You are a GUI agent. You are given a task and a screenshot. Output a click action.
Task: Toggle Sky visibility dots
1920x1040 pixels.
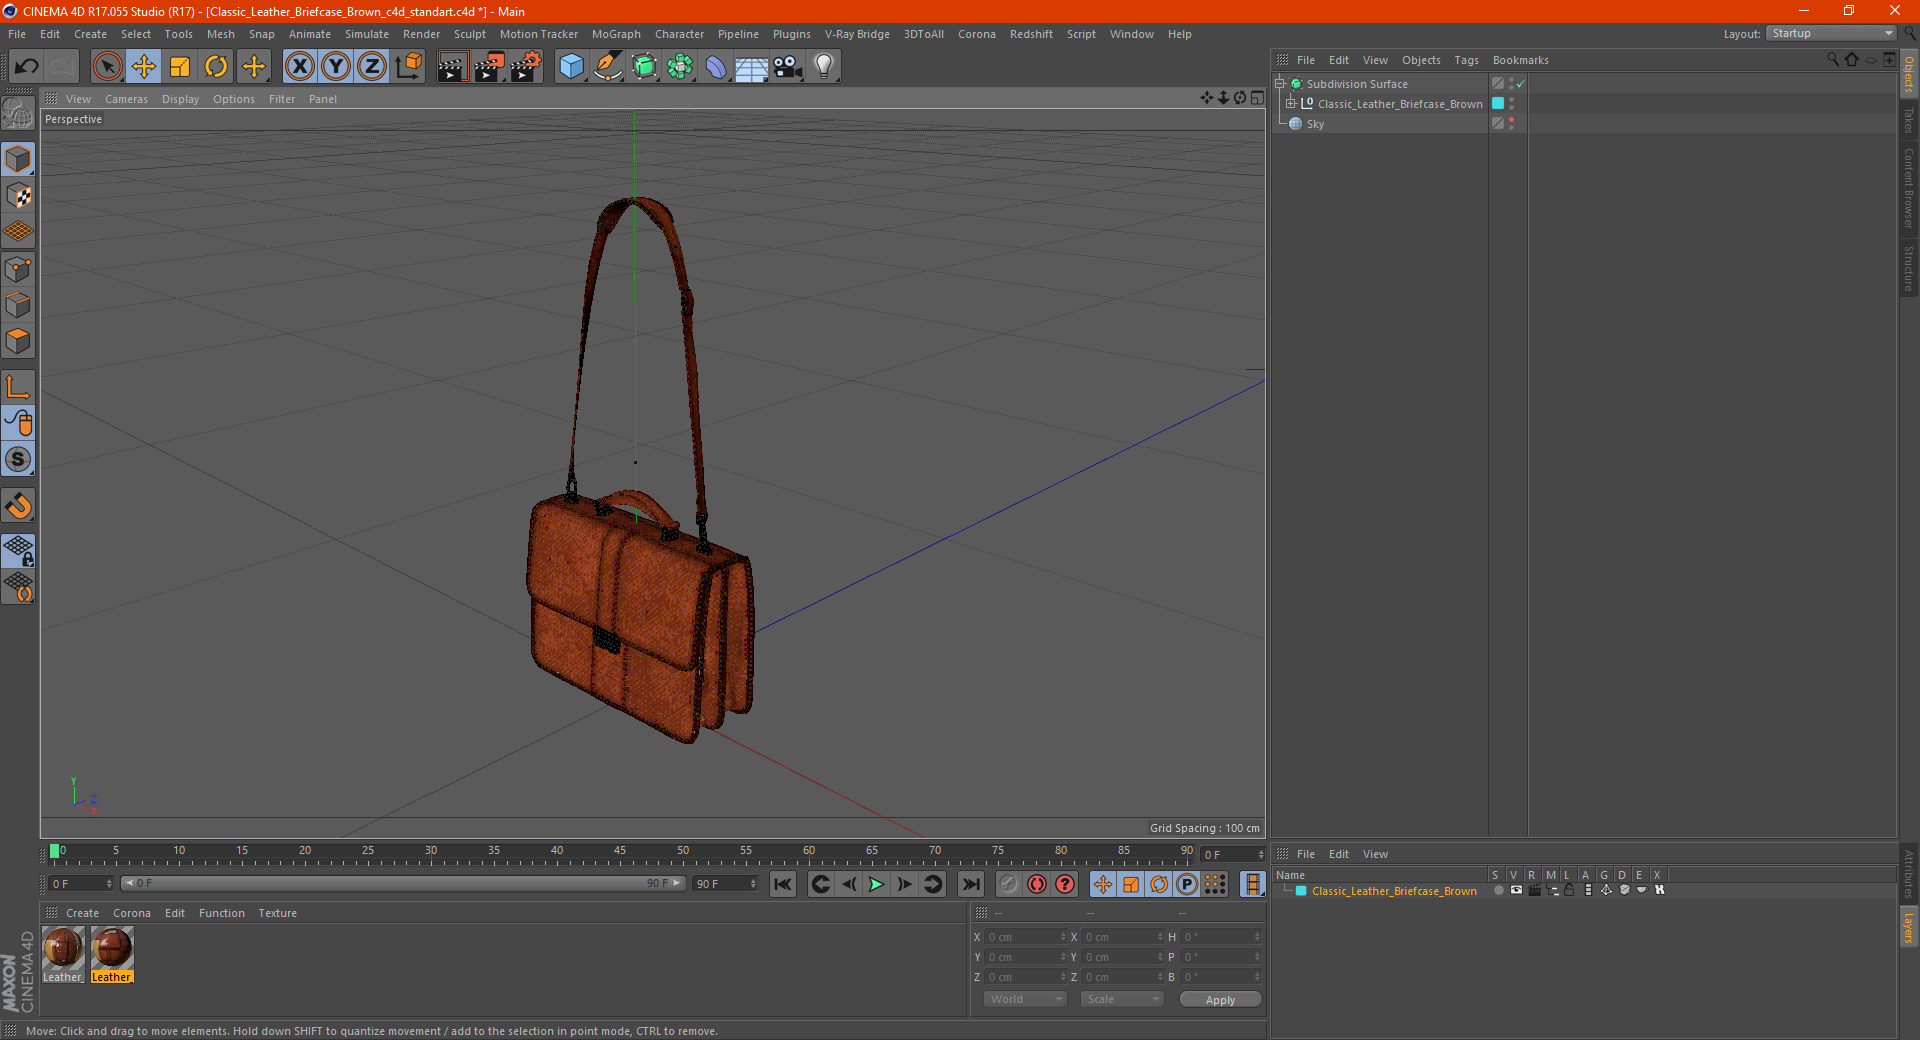click(x=1511, y=123)
